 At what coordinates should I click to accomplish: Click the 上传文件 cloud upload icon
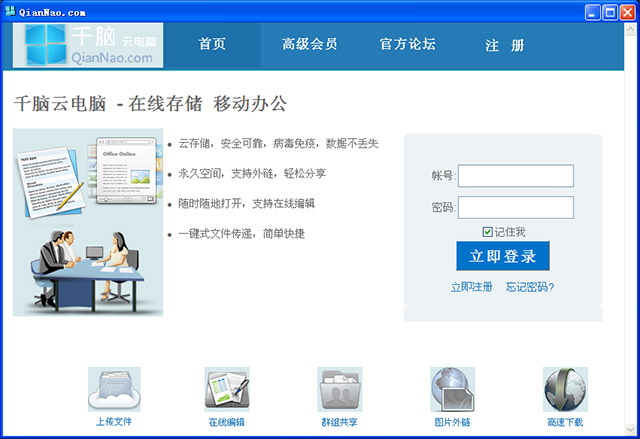(114, 389)
